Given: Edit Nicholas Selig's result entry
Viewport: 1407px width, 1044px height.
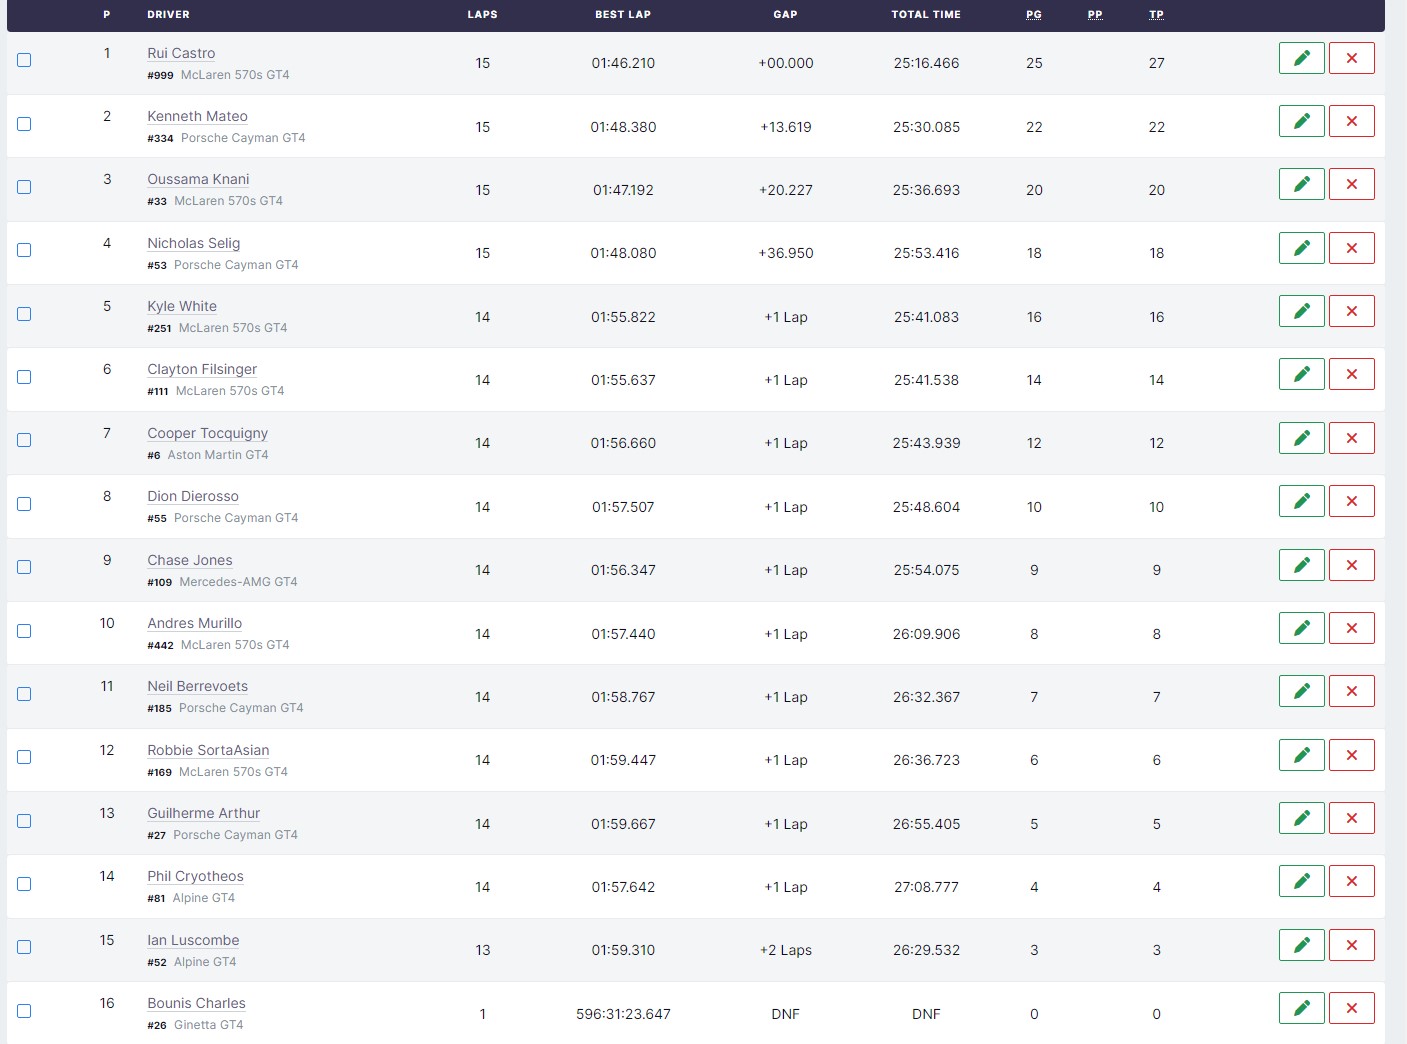Looking at the screenshot, I should click(x=1301, y=248).
